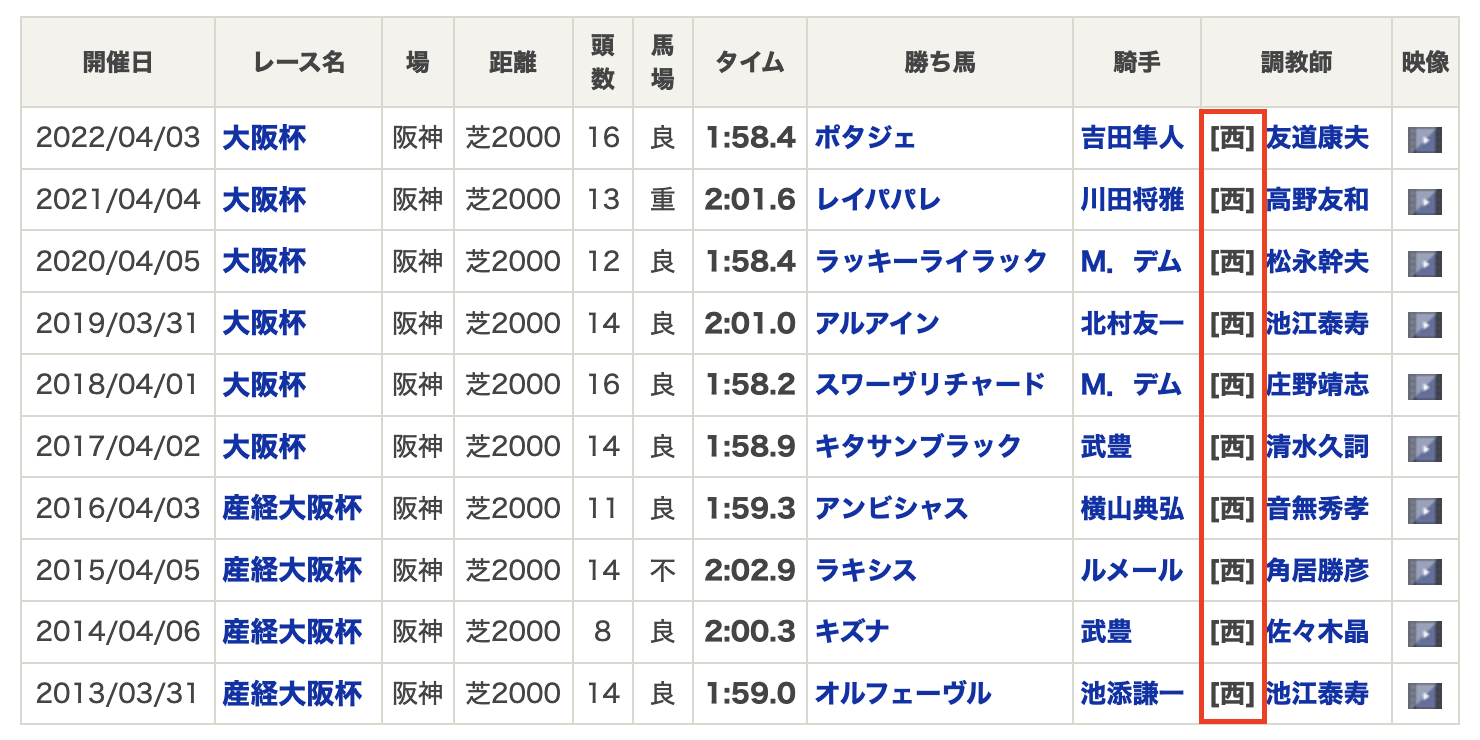
Task: Open winning horse ポタジェ page
Action: (865, 138)
